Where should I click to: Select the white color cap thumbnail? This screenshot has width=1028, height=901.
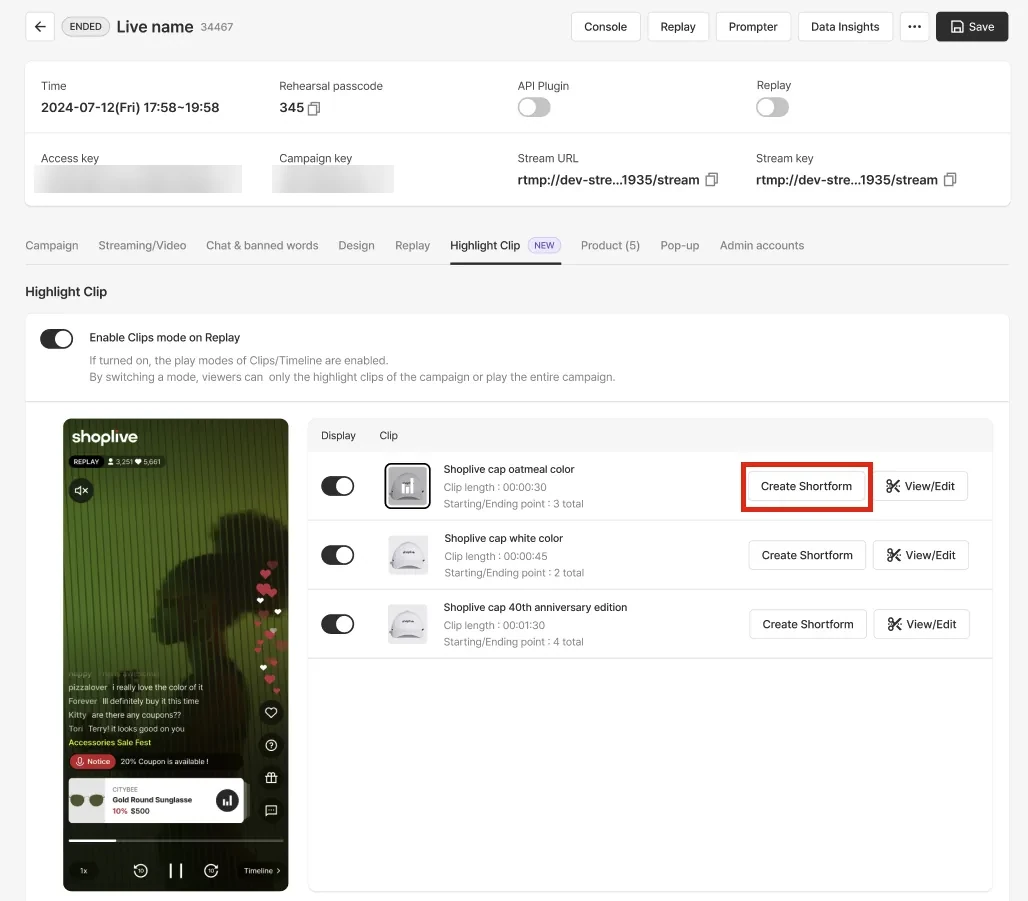coord(408,555)
